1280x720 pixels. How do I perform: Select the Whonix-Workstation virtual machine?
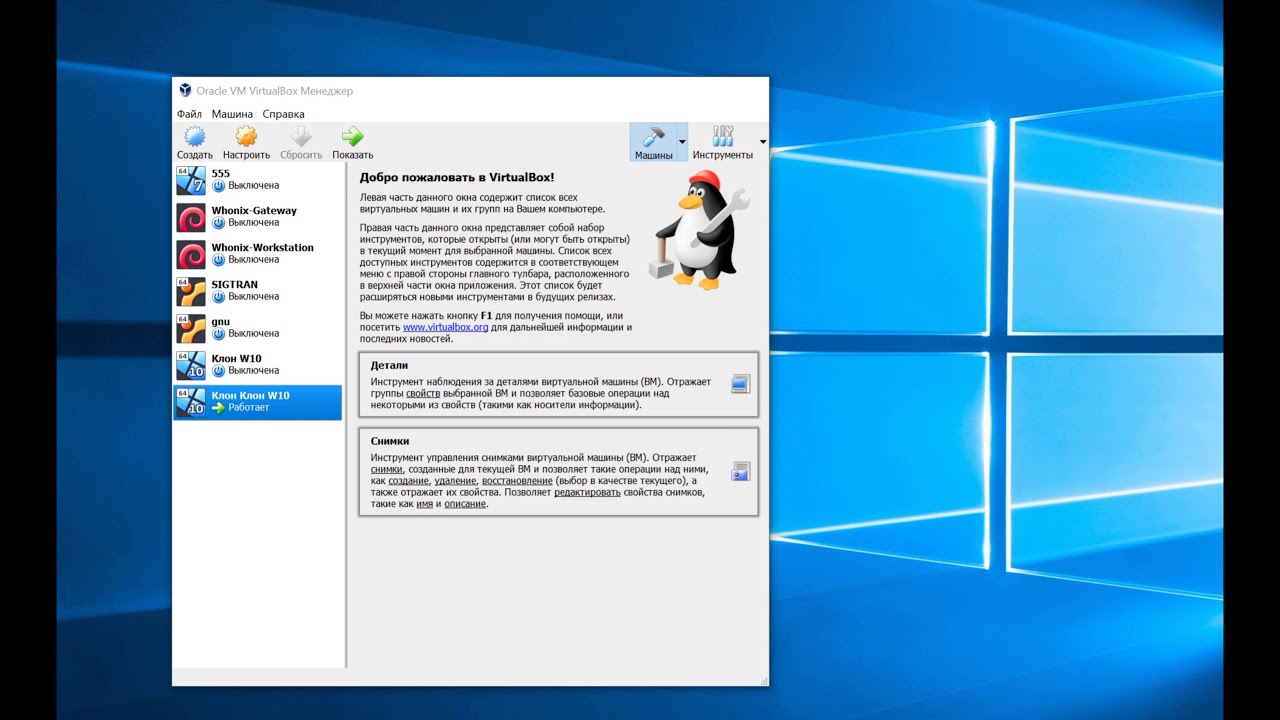click(x=258, y=254)
